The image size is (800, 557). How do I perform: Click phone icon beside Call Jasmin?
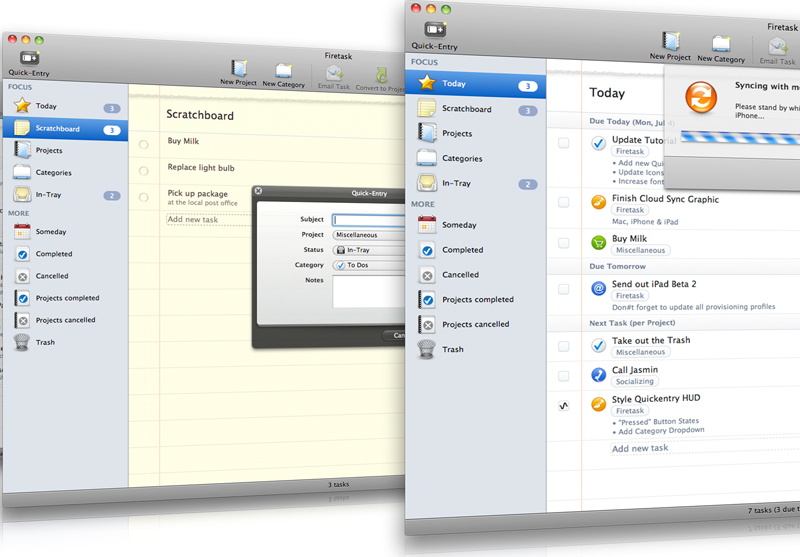(x=598, y=375)
